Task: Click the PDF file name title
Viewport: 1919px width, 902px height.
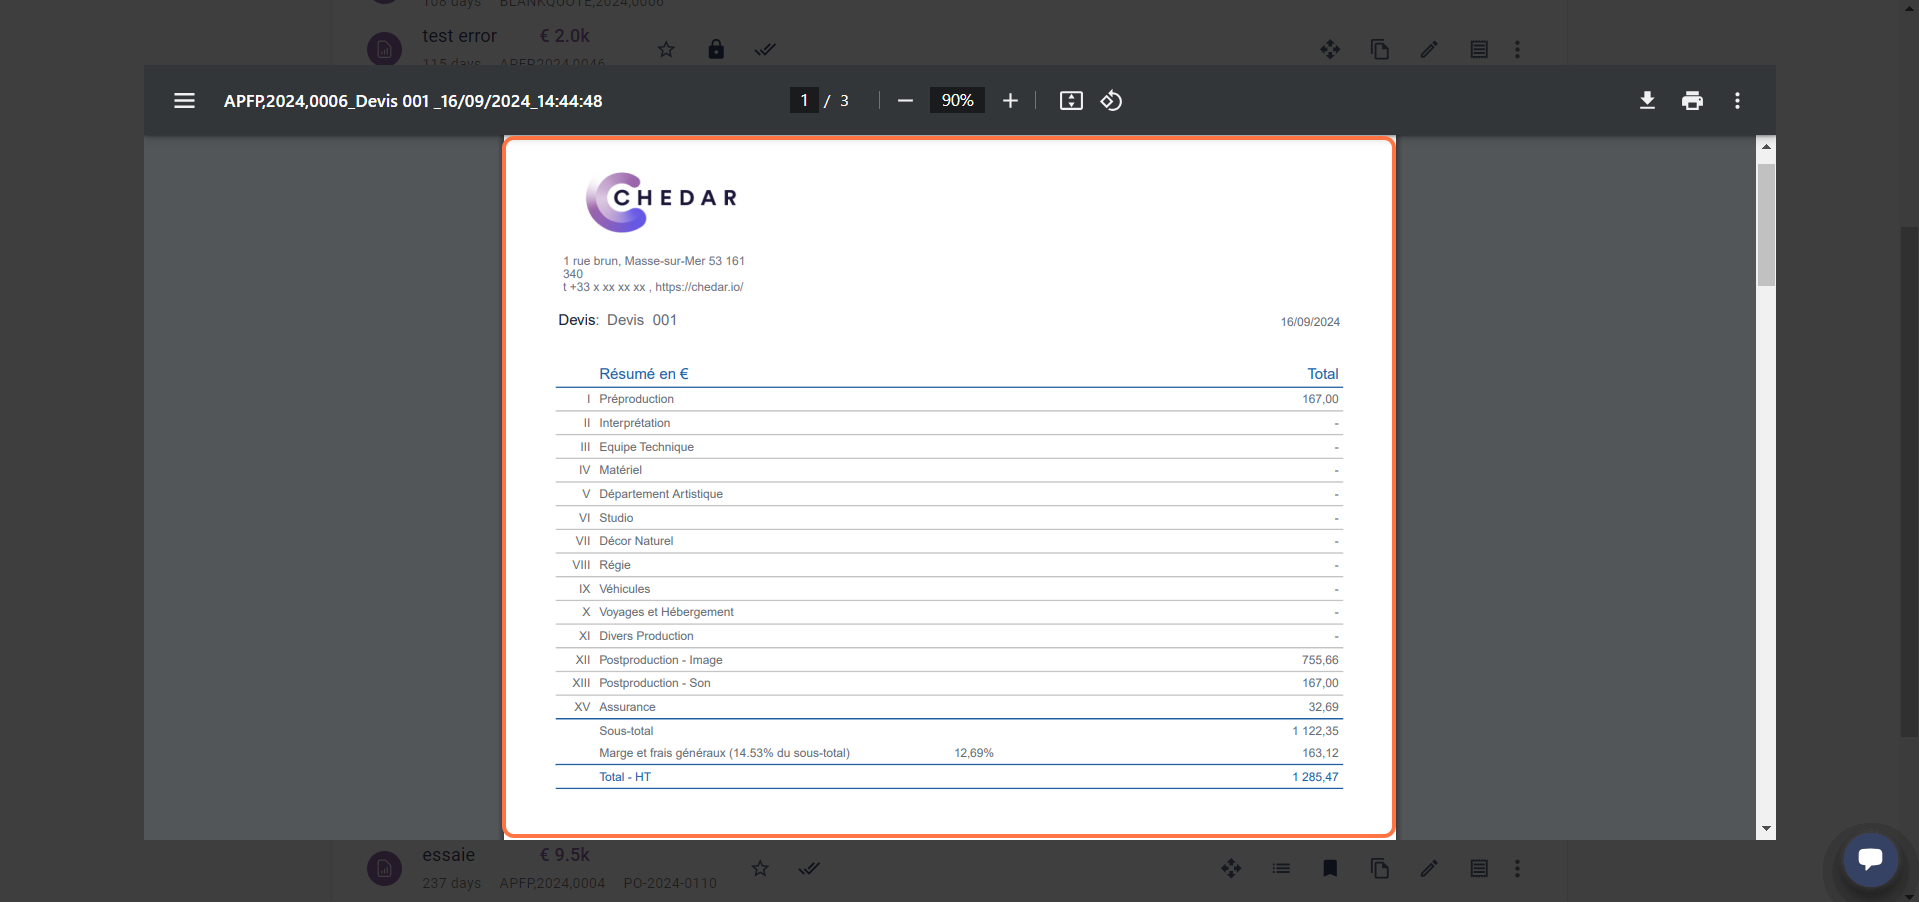Action: tap(413, 101)
